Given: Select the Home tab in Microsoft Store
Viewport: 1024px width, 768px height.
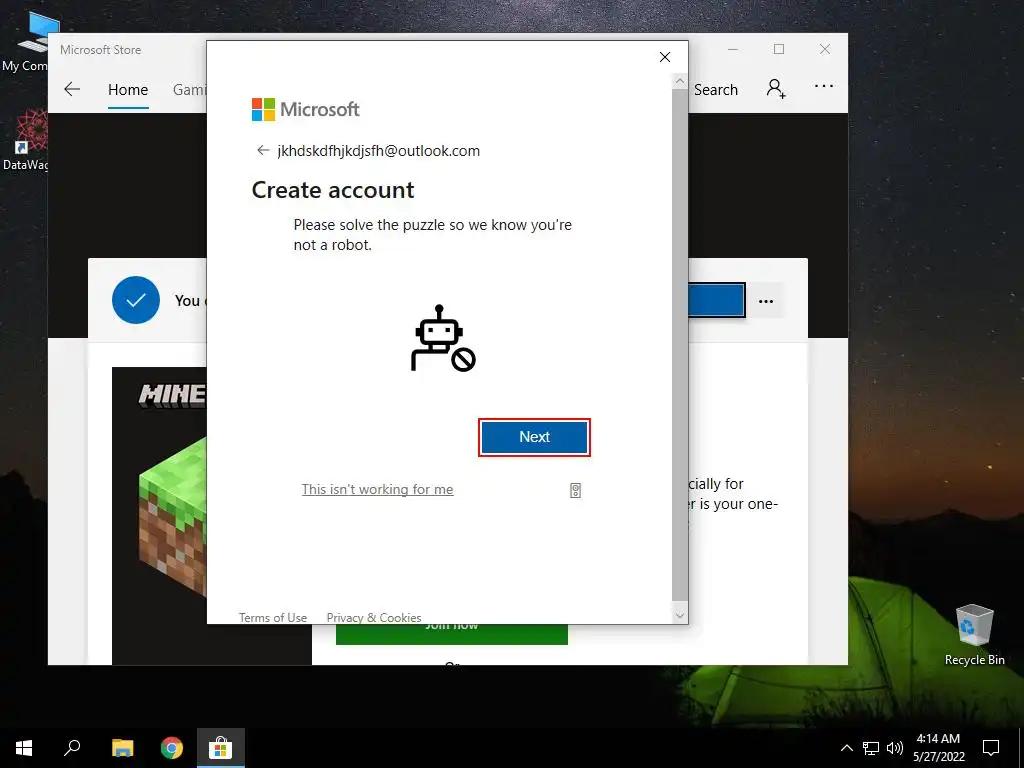Looking at the screenshot, I should coord(128,89).
